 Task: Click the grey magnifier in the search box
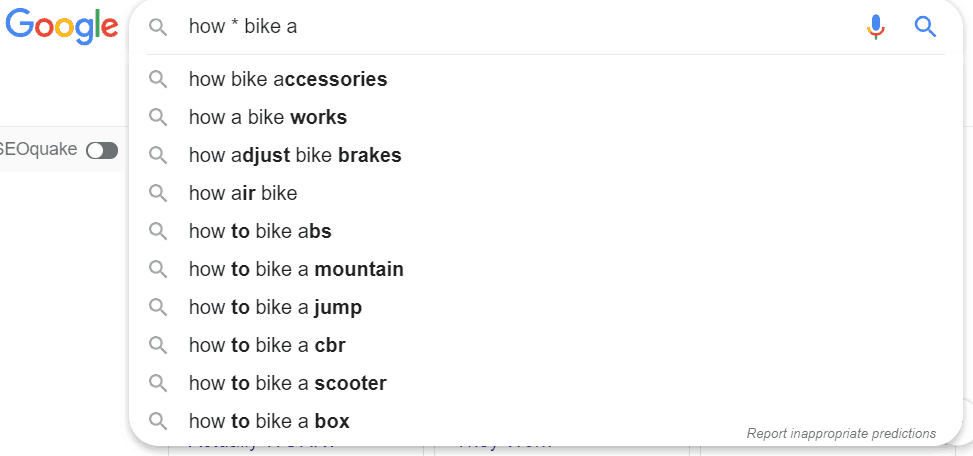coord(157,27)
